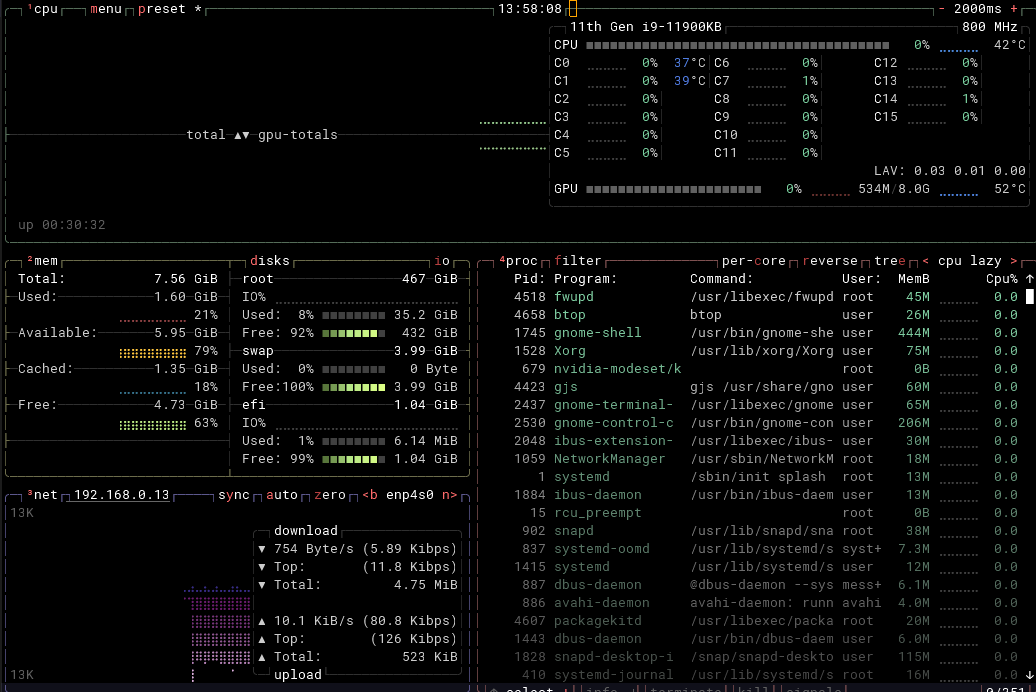The image size is (1036, 692).
Task: Toggle zero to reset net totals
Action: coord(330,495)
